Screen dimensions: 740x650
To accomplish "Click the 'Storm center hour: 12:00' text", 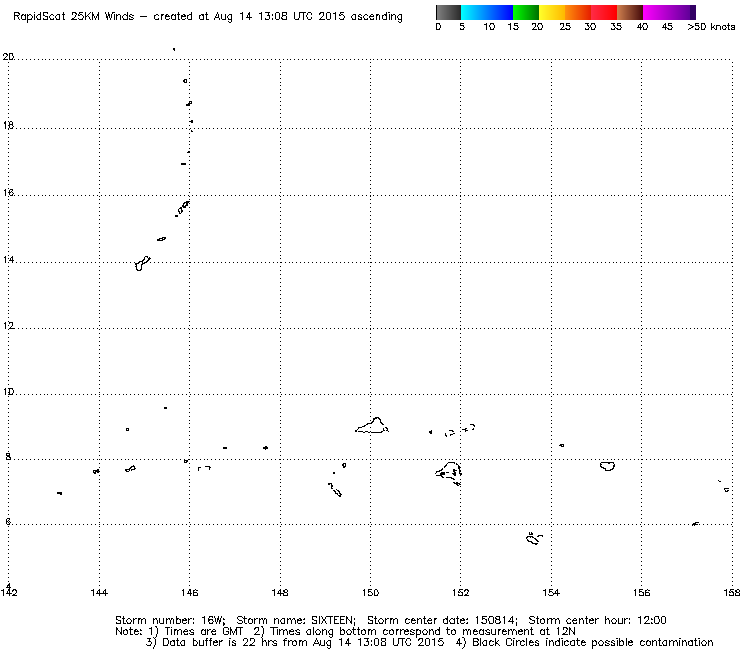I will click(597, 620).
